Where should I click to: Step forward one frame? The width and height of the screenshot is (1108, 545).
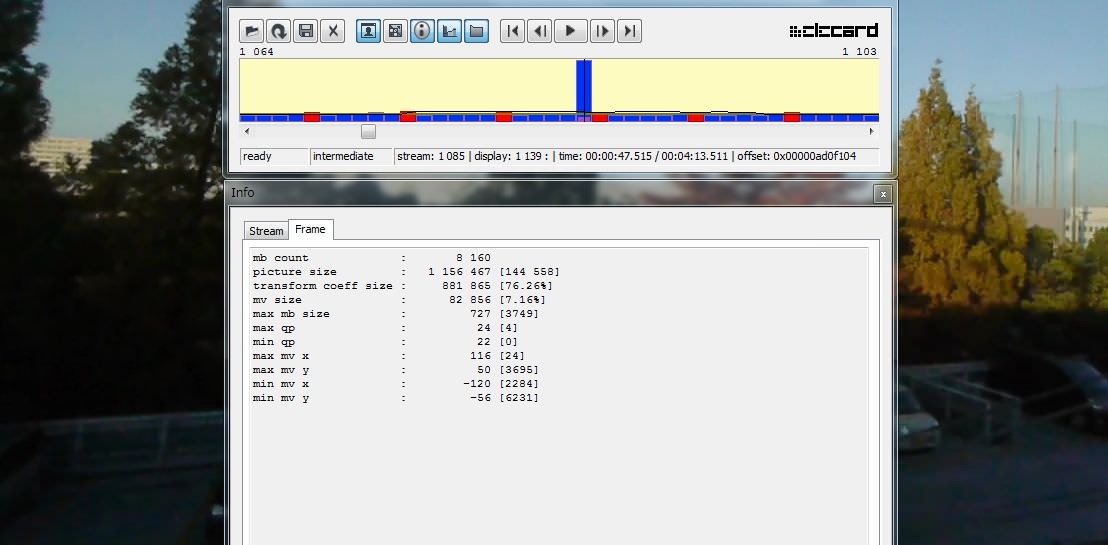tap(602, 31)
